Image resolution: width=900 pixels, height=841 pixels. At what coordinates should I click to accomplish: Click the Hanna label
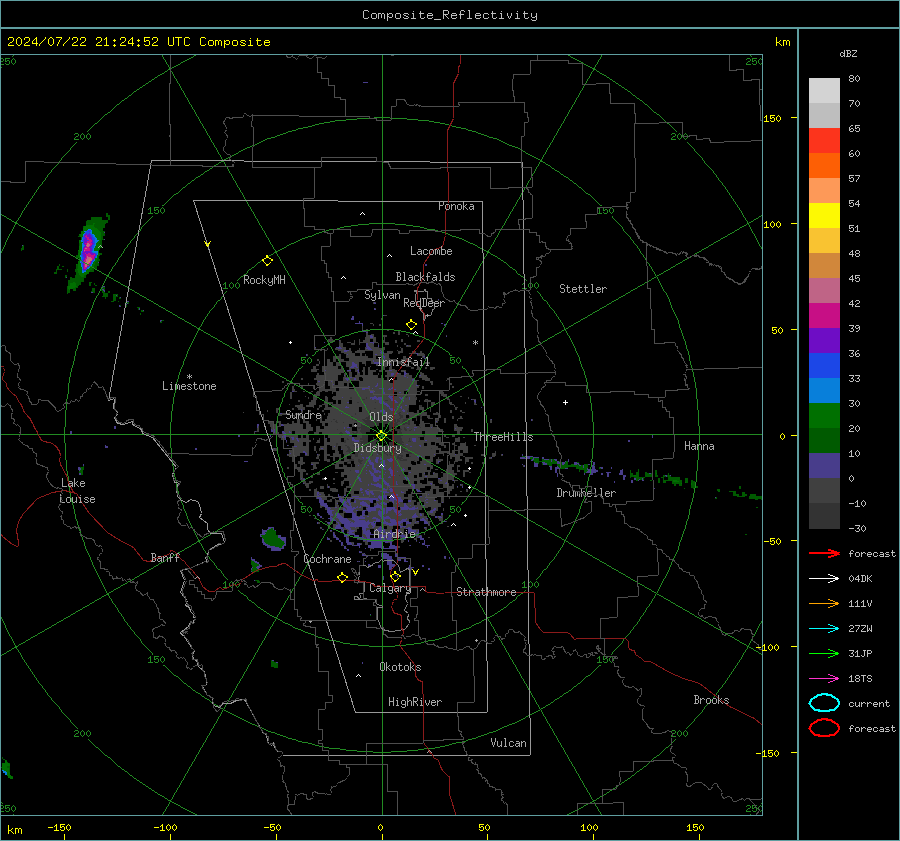click(x=699, y=446)
